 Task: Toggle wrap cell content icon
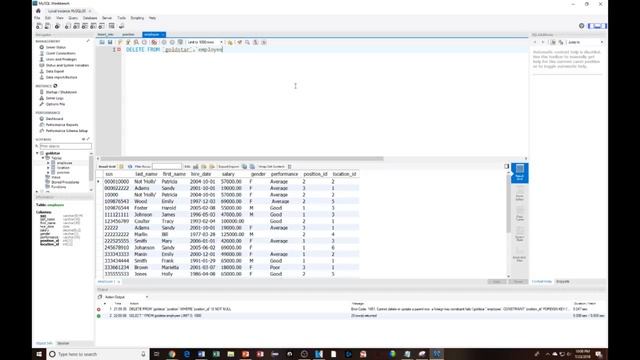289,167
